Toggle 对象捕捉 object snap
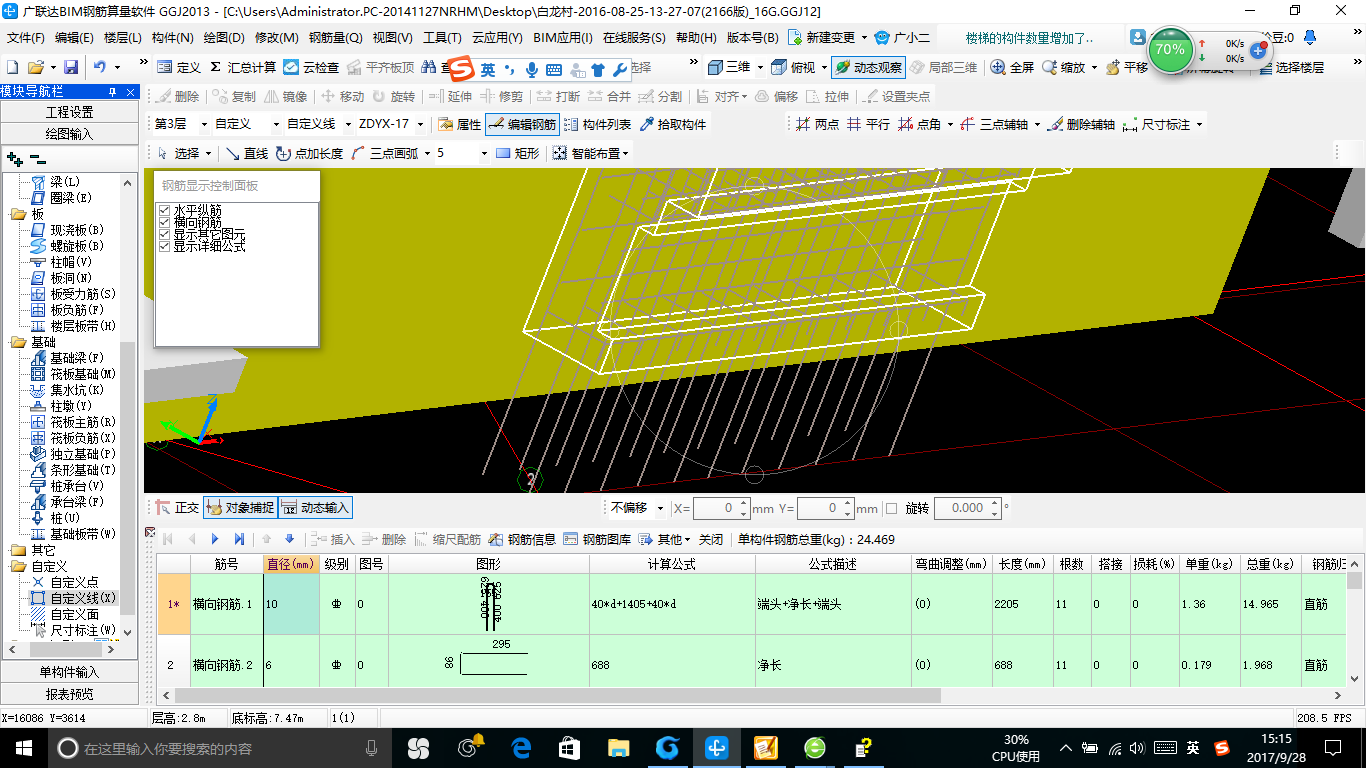The height and width of the screenshot is (768, 1366). [x=240, y=508]
